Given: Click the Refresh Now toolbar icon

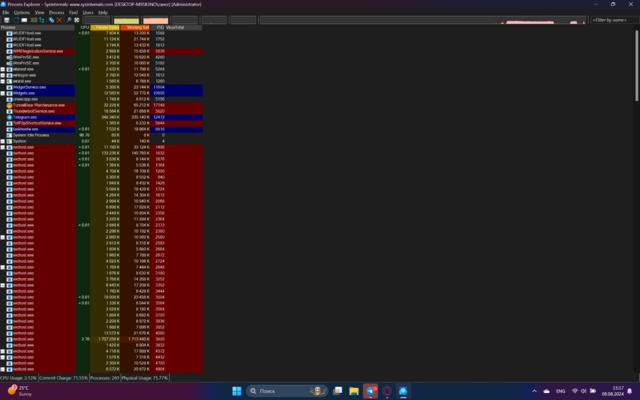Looking at the screenshot, I should click(15, 20).
